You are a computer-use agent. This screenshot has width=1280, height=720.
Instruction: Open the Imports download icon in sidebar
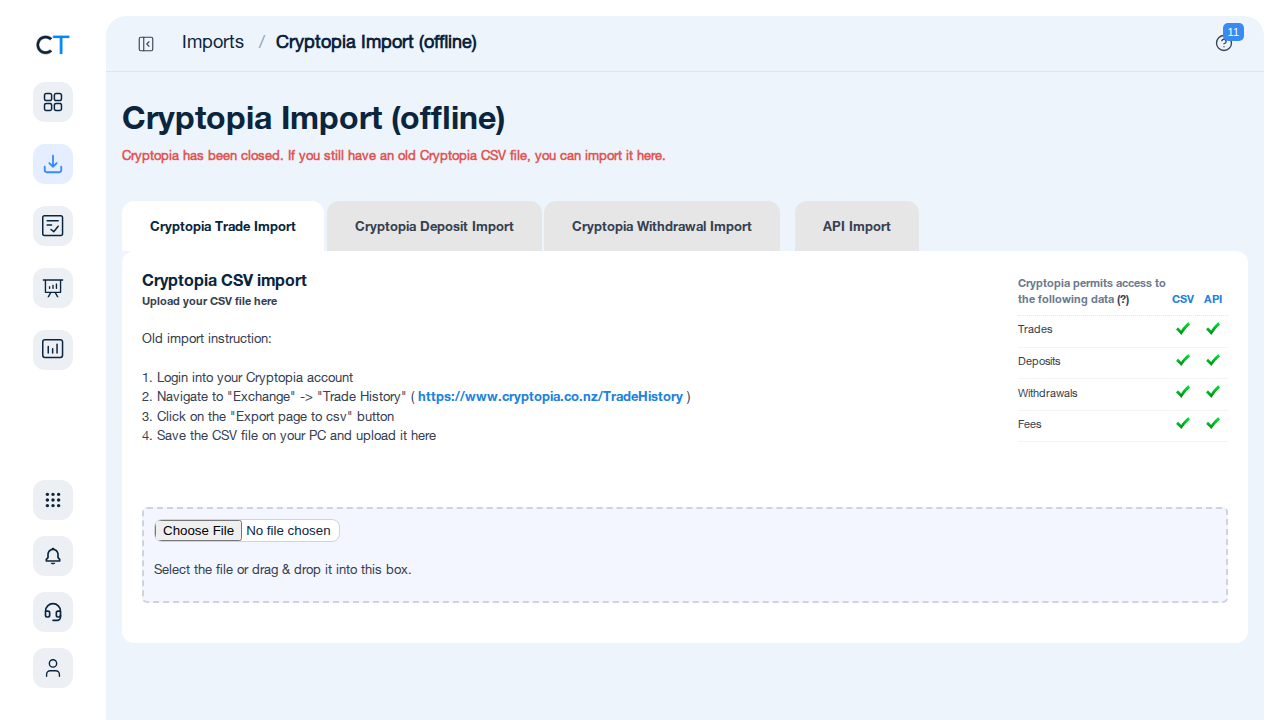point(53,164)
